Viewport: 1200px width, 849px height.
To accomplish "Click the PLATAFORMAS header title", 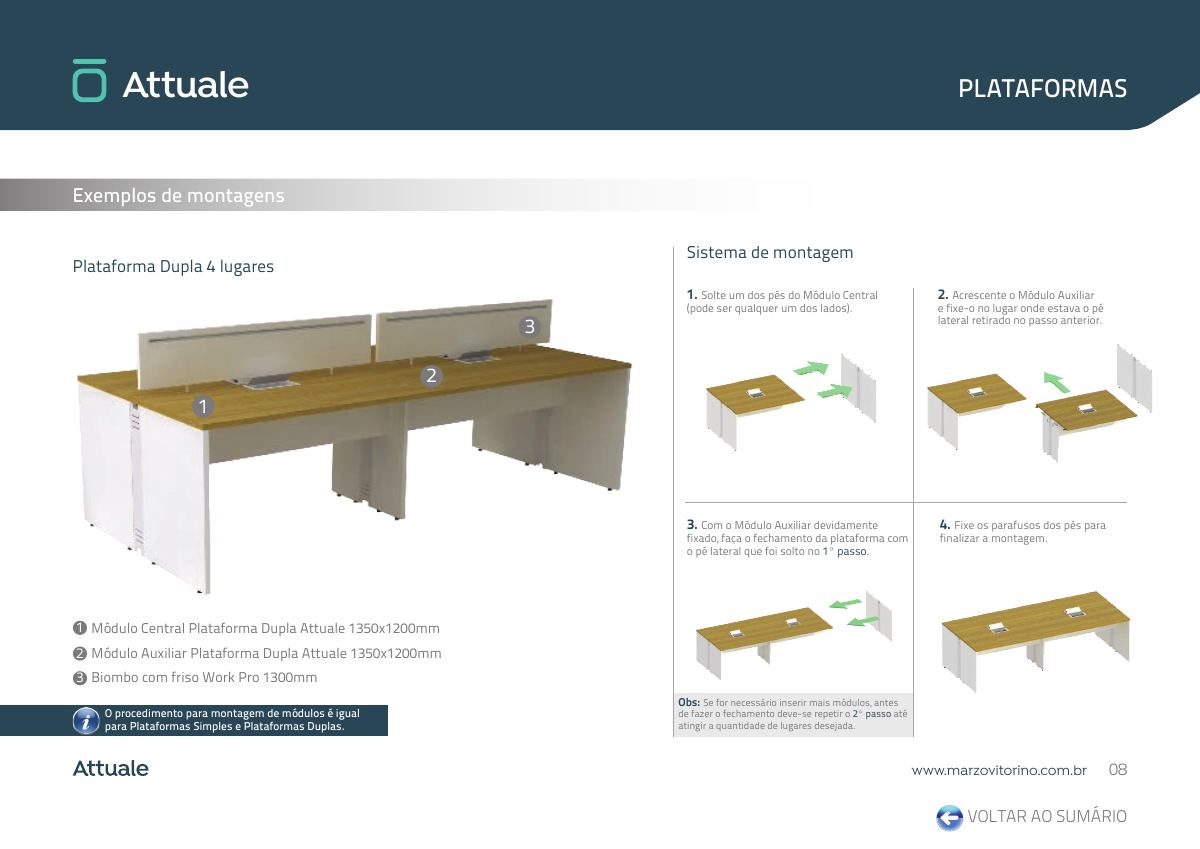I will (1042, 88).
